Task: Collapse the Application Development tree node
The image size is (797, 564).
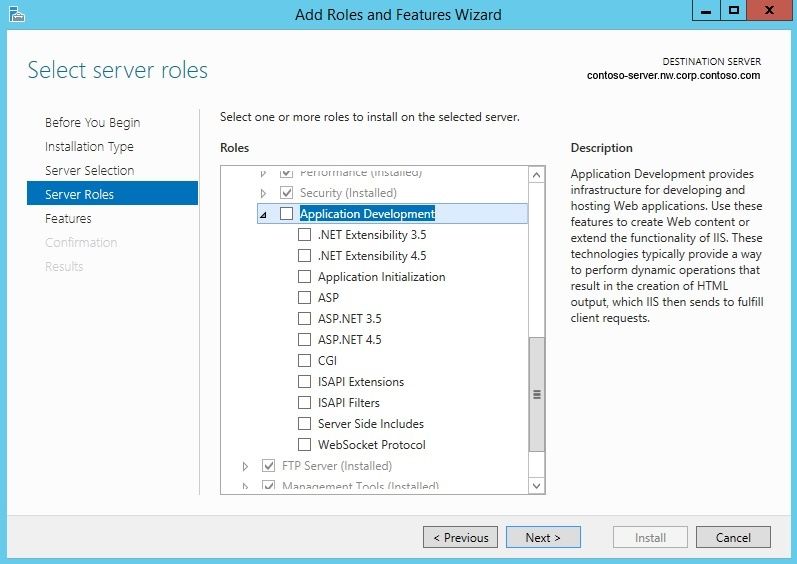Action: click(263, 215)
